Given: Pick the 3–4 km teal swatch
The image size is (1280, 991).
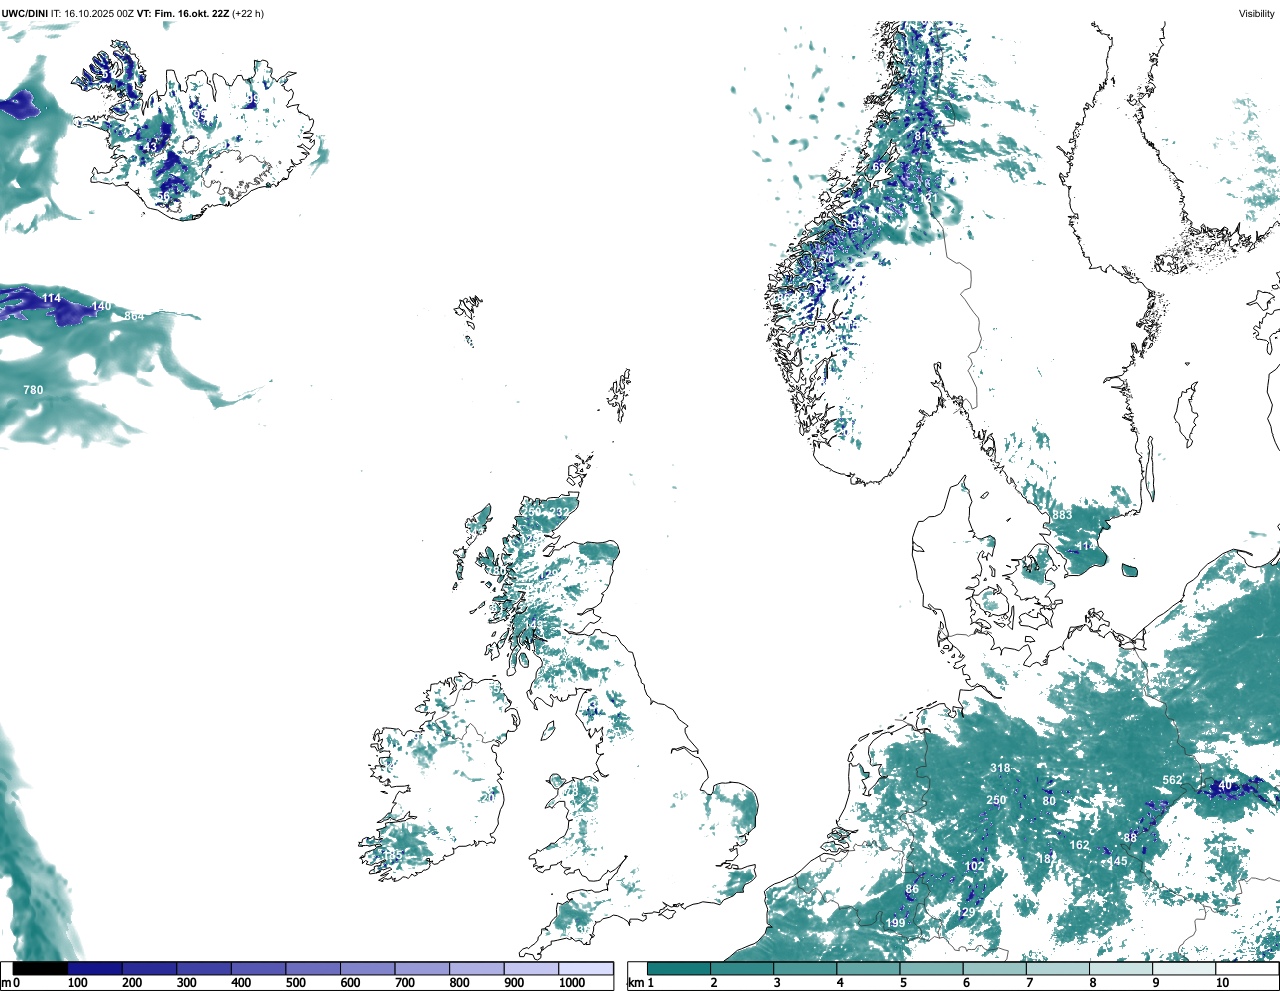Looking at the screenshot, I should click(806, 968).
